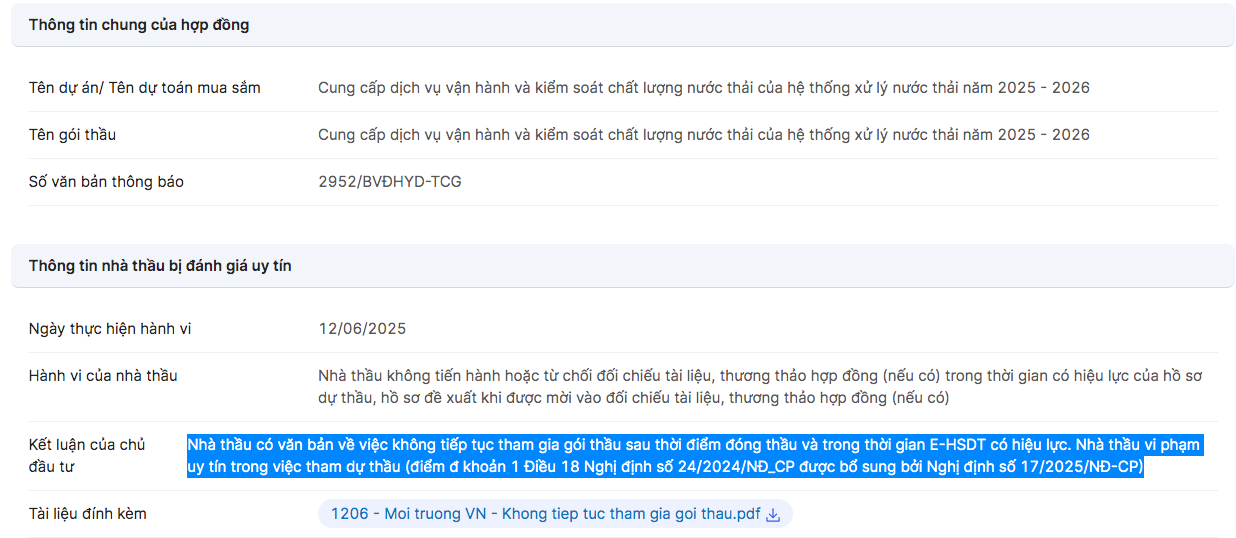Click the 'Tài liệu đính kèm' label
Viewport: 1236px width, 538px height.
(88, 514)
